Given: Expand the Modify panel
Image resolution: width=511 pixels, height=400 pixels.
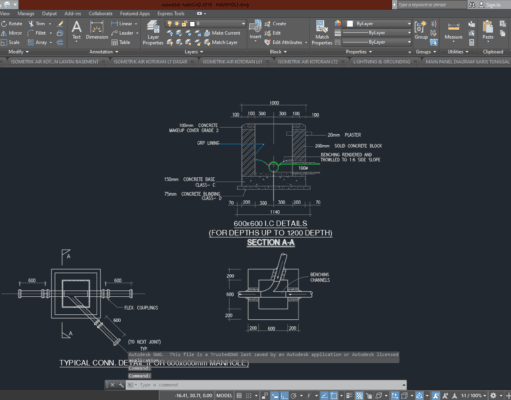Looking at the screenshot, I should coord(18,52).
